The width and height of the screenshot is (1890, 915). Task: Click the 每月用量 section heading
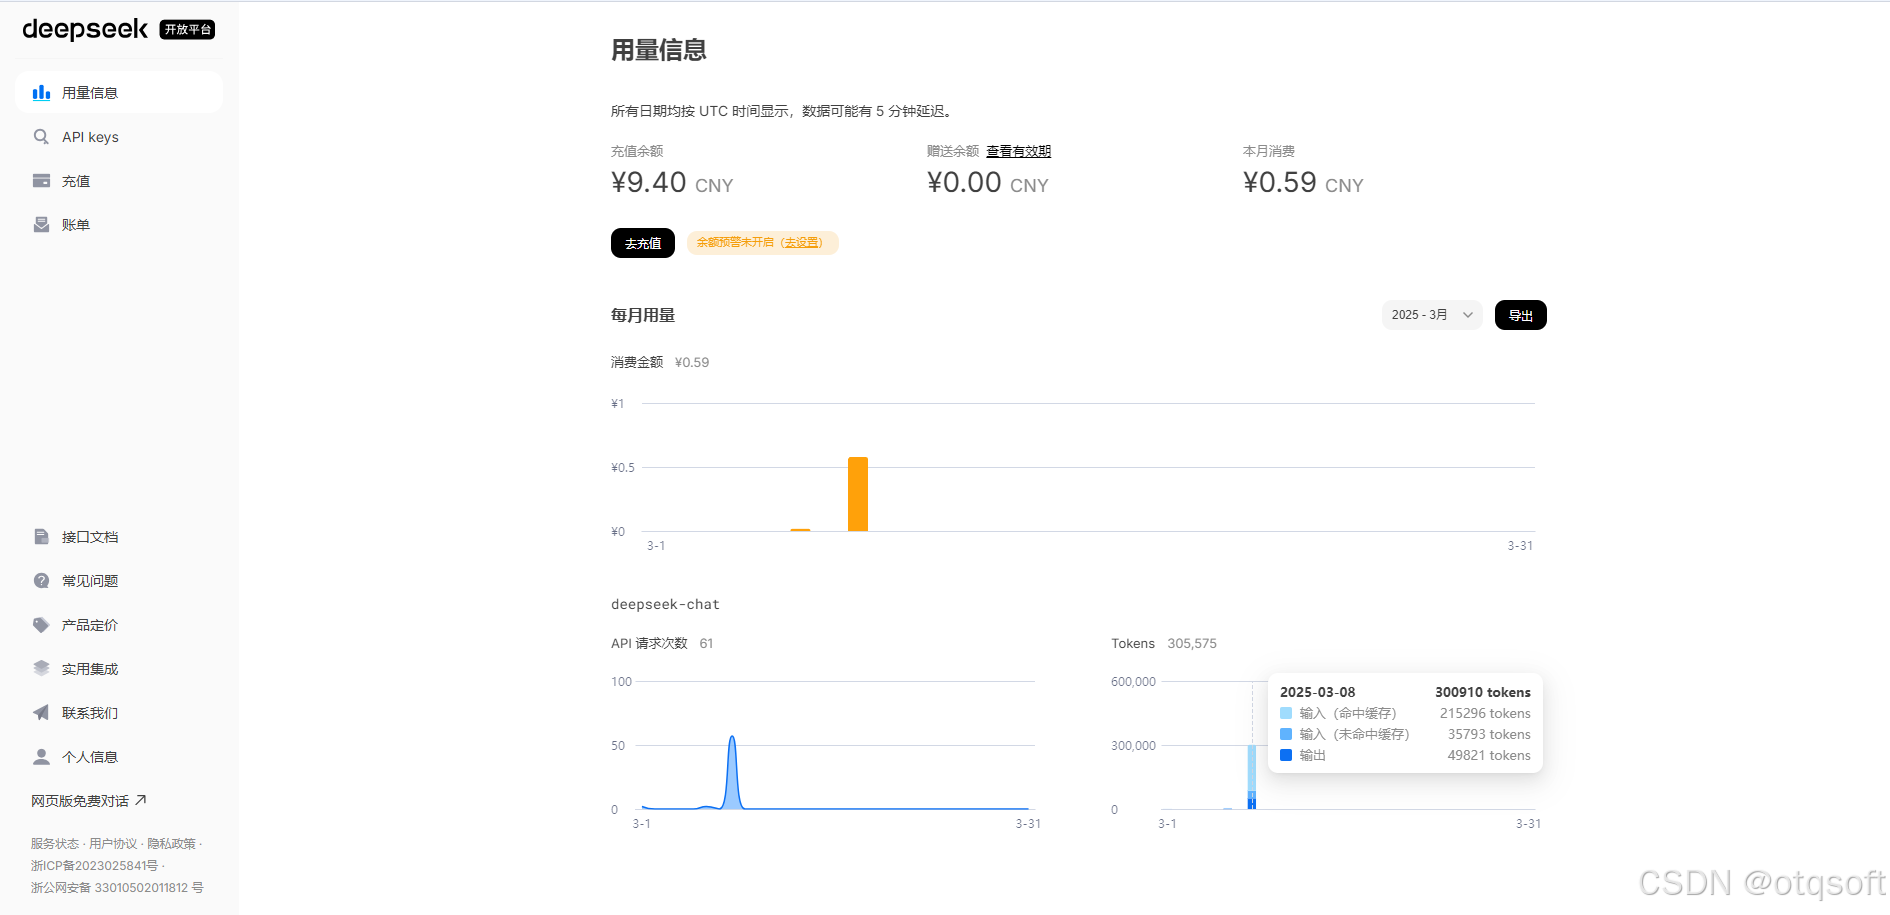click(643, 315)
